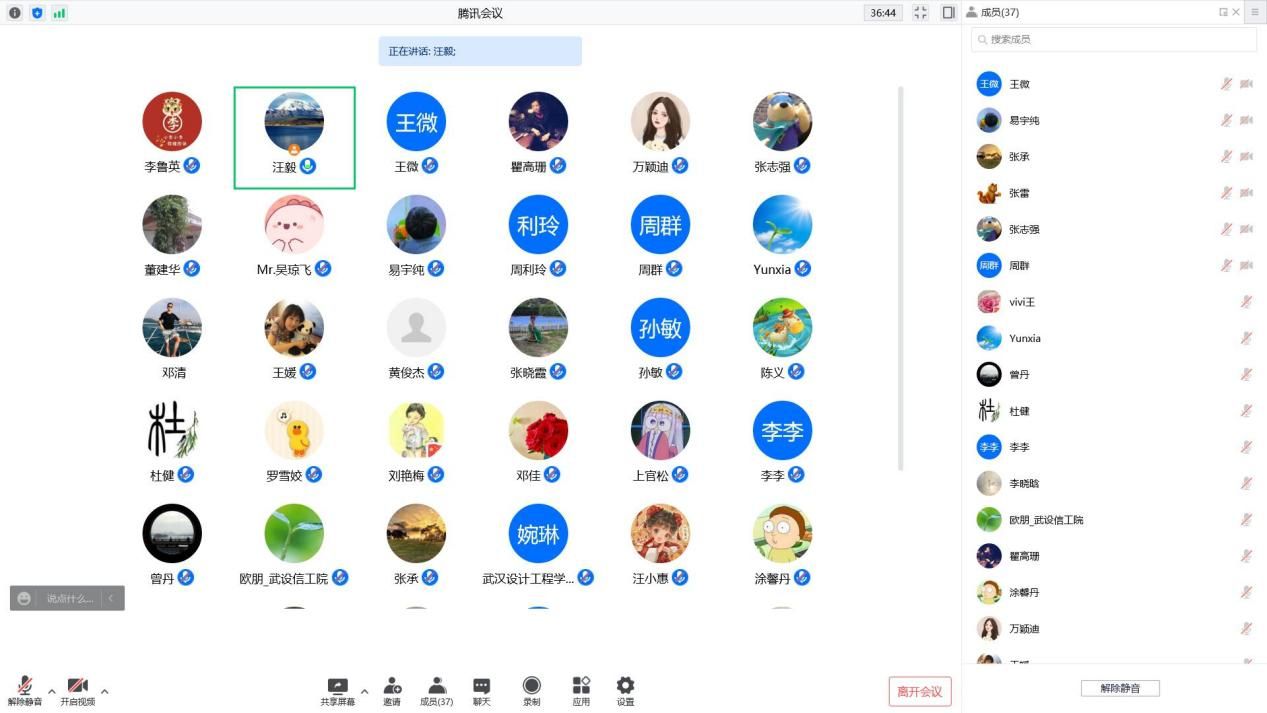Viewport: 1267px width, 713px height.
Task: Open the 聊天 (Chat) icon
Action: coord(481,686)
